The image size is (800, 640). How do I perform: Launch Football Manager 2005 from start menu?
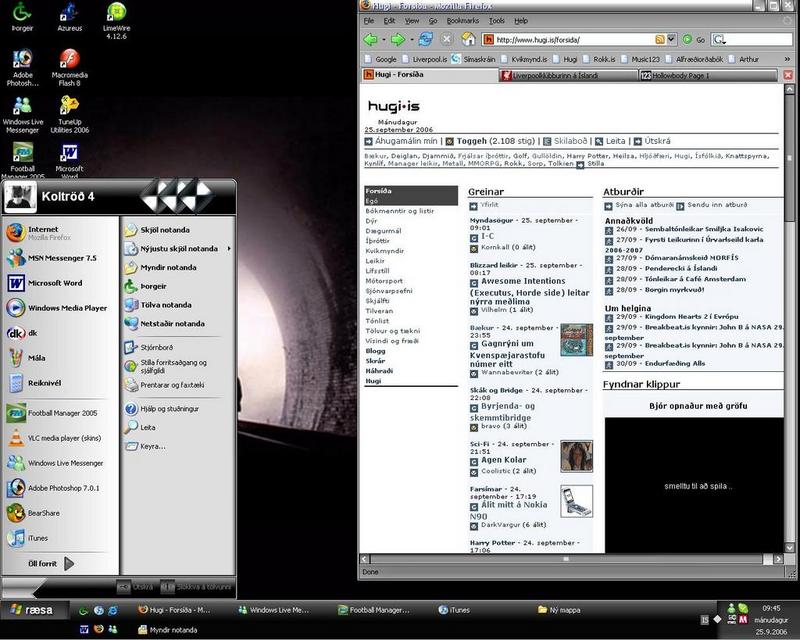click(60, 413)
